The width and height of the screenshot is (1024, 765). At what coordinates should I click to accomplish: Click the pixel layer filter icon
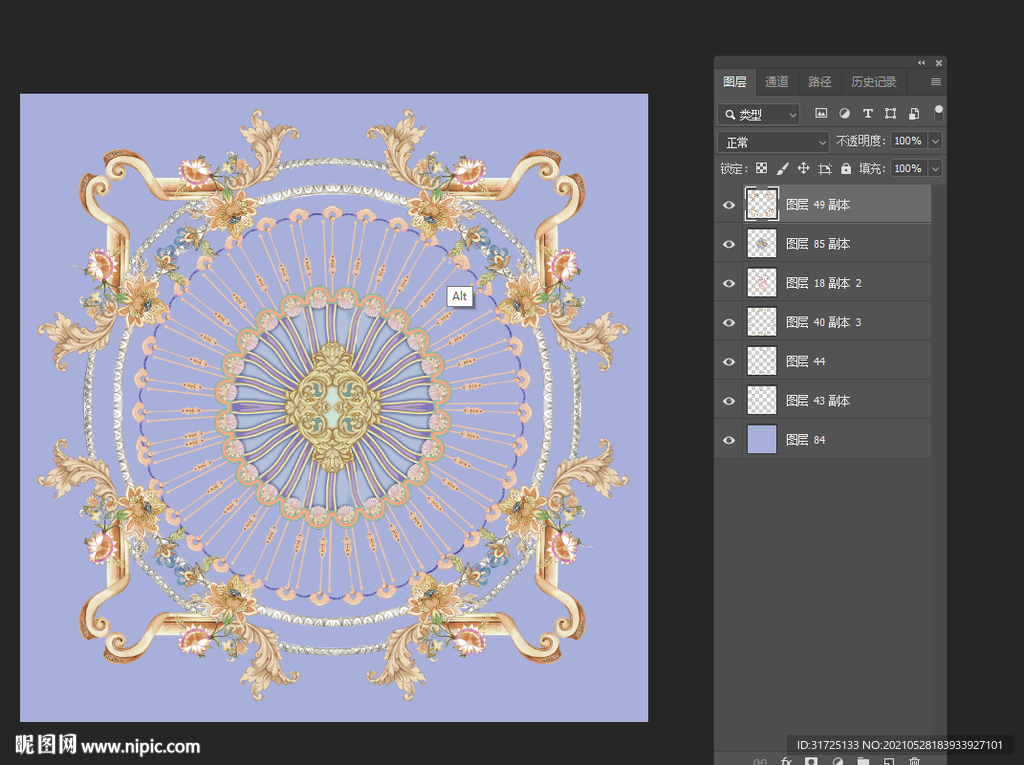(821, 114)
